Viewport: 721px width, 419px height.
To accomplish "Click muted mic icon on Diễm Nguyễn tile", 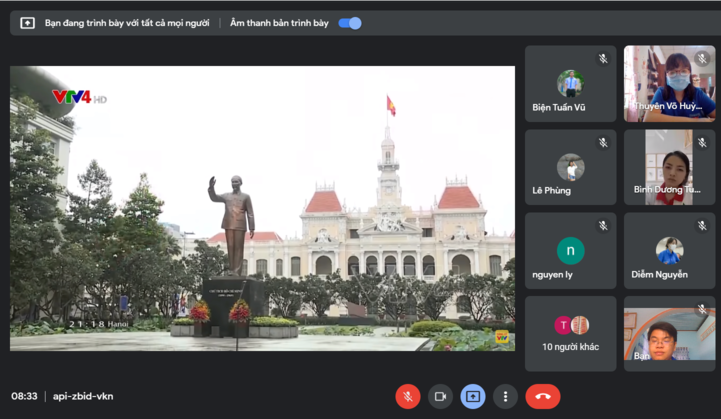I will (x=702, y=226).
